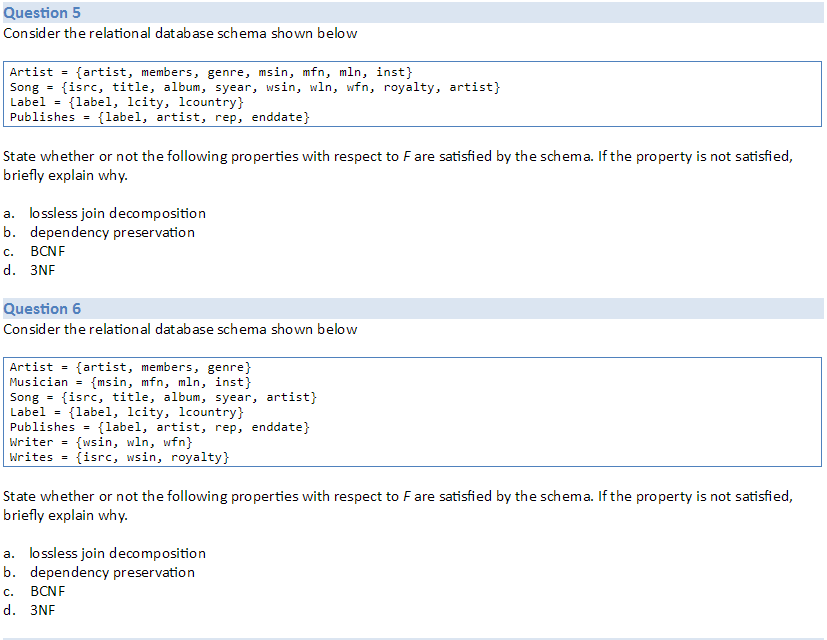Click the Writer schema line
The height and width of the screenshot is (640, 827).
101,442
